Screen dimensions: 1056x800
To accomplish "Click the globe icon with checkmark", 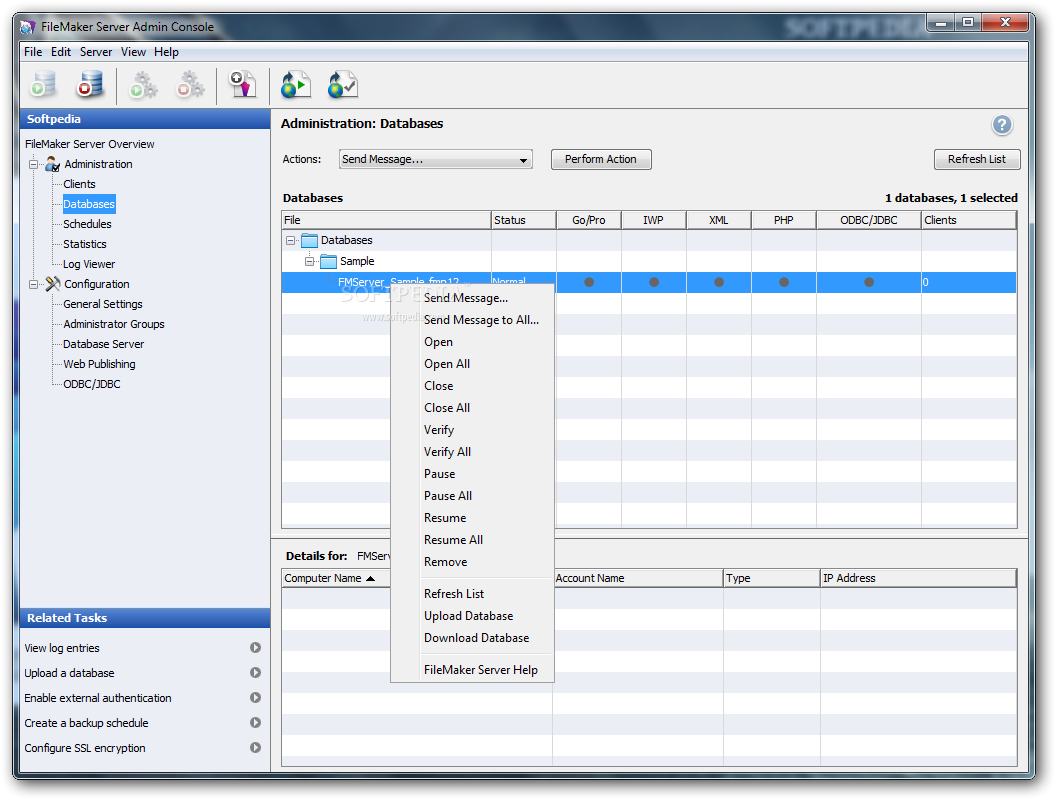I will pyautogui.click(x=343, y=86).
